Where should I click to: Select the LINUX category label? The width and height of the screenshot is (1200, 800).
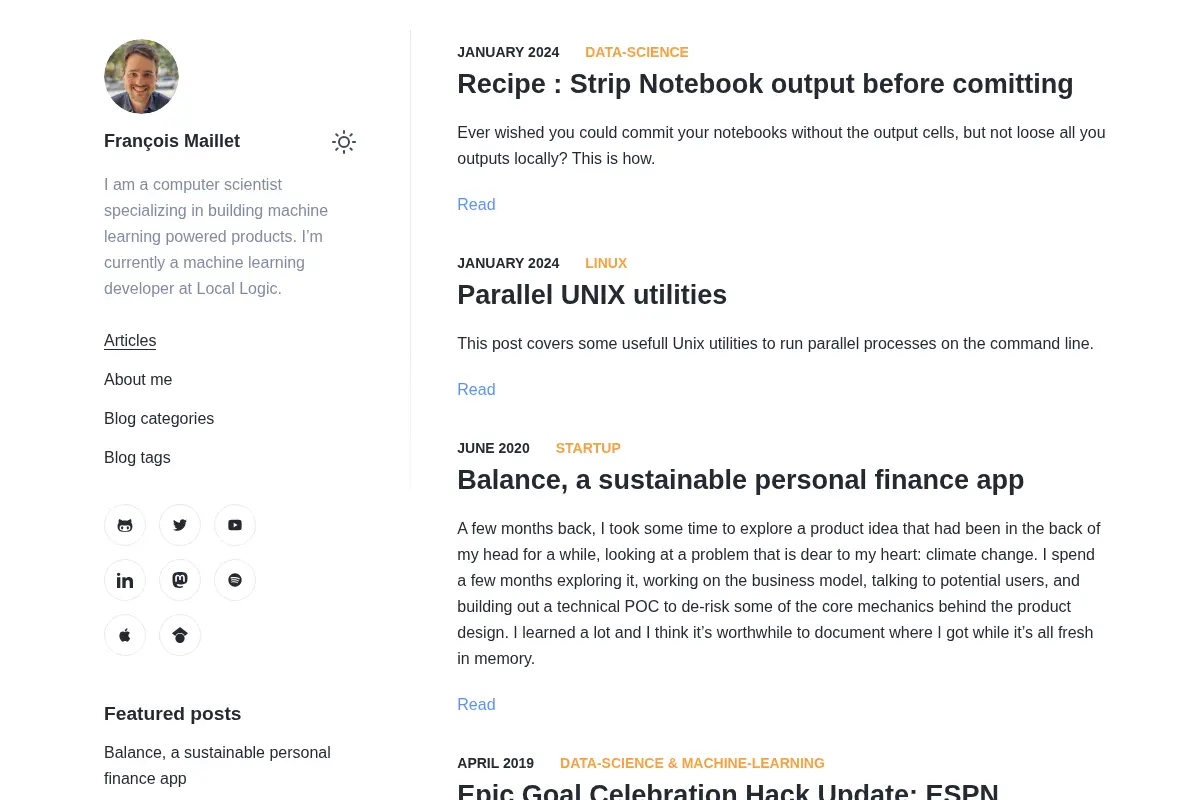606,263
